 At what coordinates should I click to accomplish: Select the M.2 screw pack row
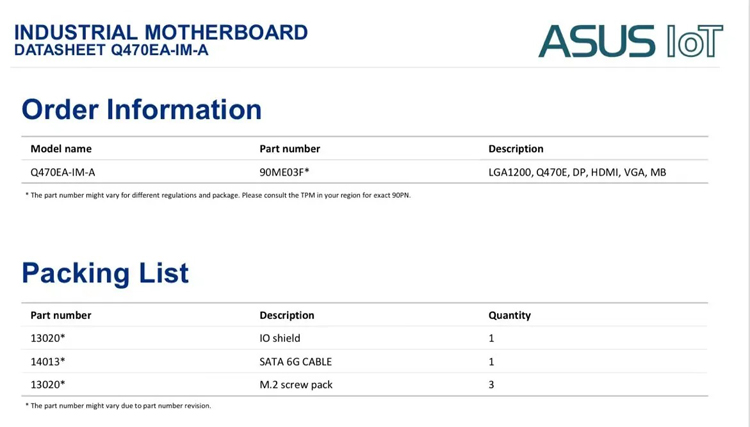364,384
